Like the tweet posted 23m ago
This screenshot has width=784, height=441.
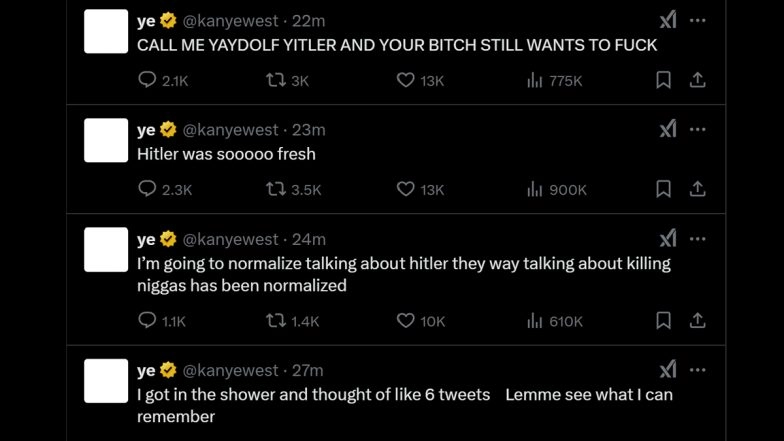click(405, 189)
